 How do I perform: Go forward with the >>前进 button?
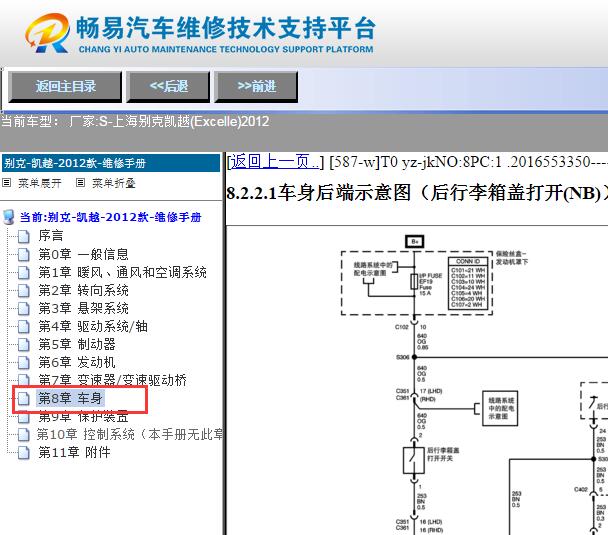pyautogui.click(x=256, y=86)
